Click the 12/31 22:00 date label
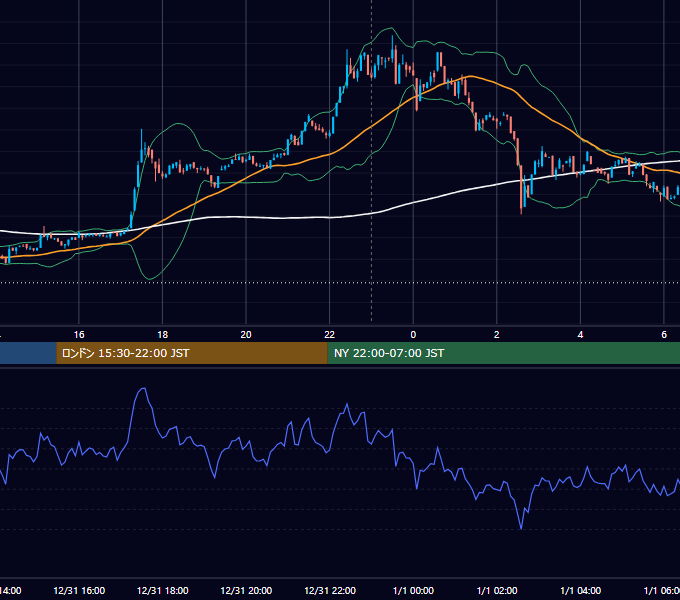The width and height of the screenshot is (680, 600). tap(330, 591)
